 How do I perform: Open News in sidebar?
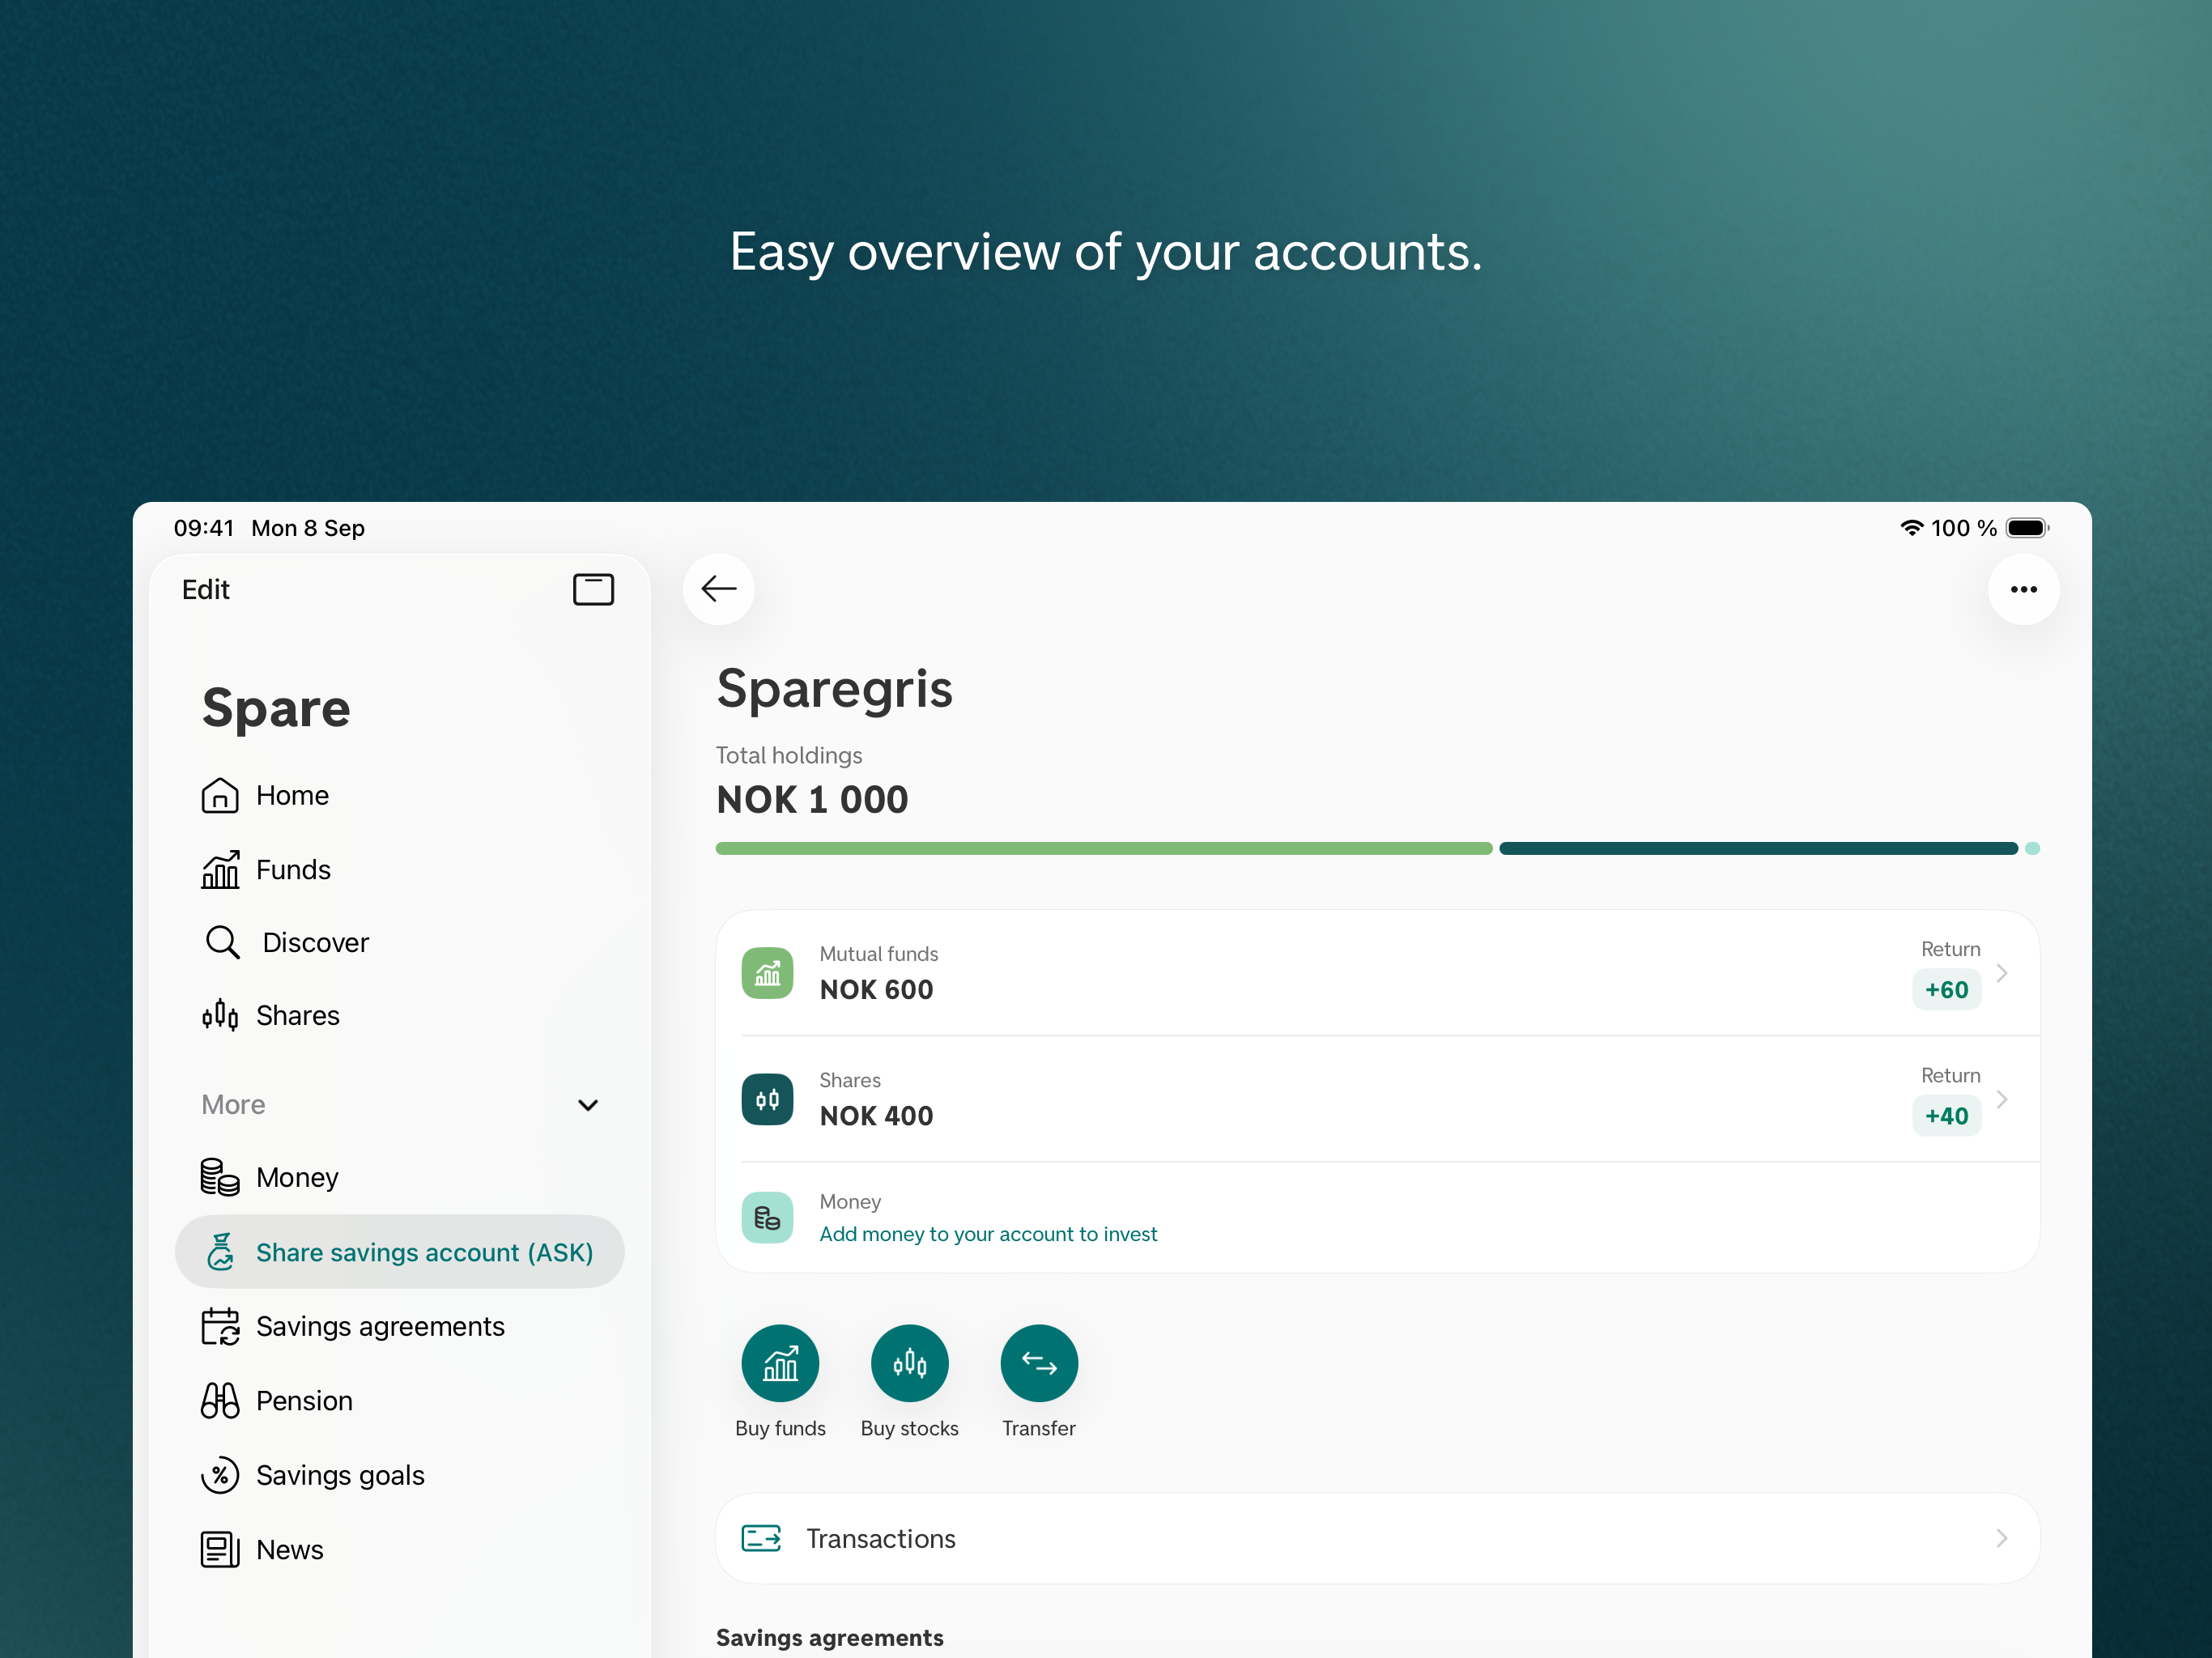(399, 1550)
